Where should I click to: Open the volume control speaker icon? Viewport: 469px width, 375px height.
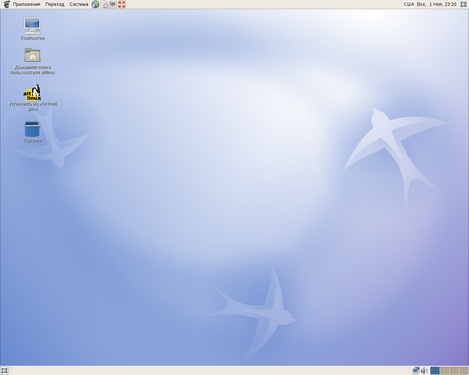coord(424,370)
